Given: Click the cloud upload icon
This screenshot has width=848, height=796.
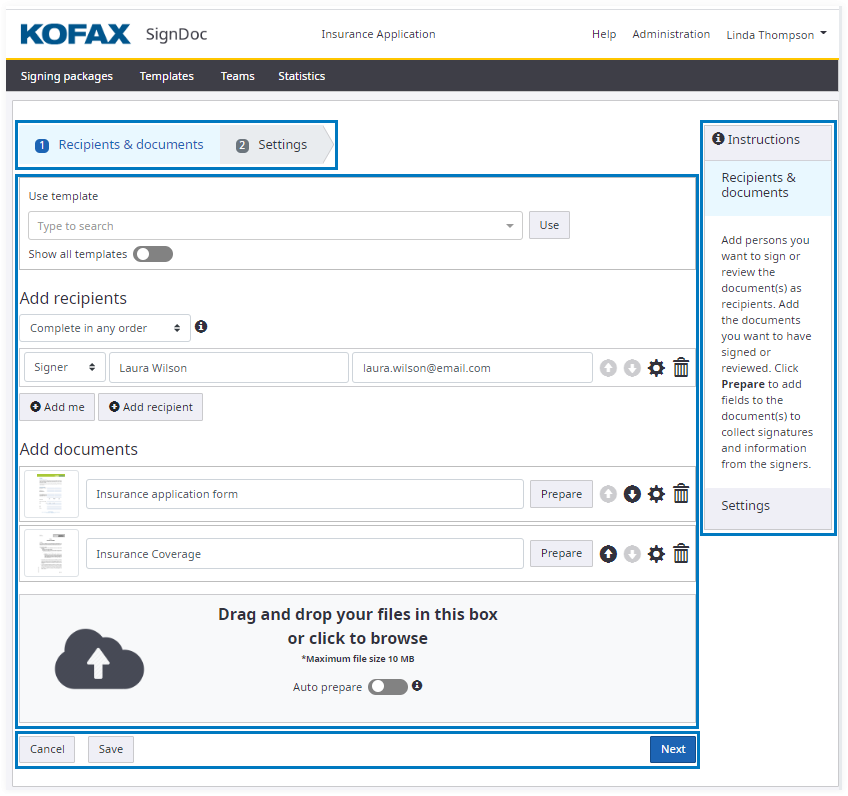Looking at the screenshot, I should click(x=99, y=660).
